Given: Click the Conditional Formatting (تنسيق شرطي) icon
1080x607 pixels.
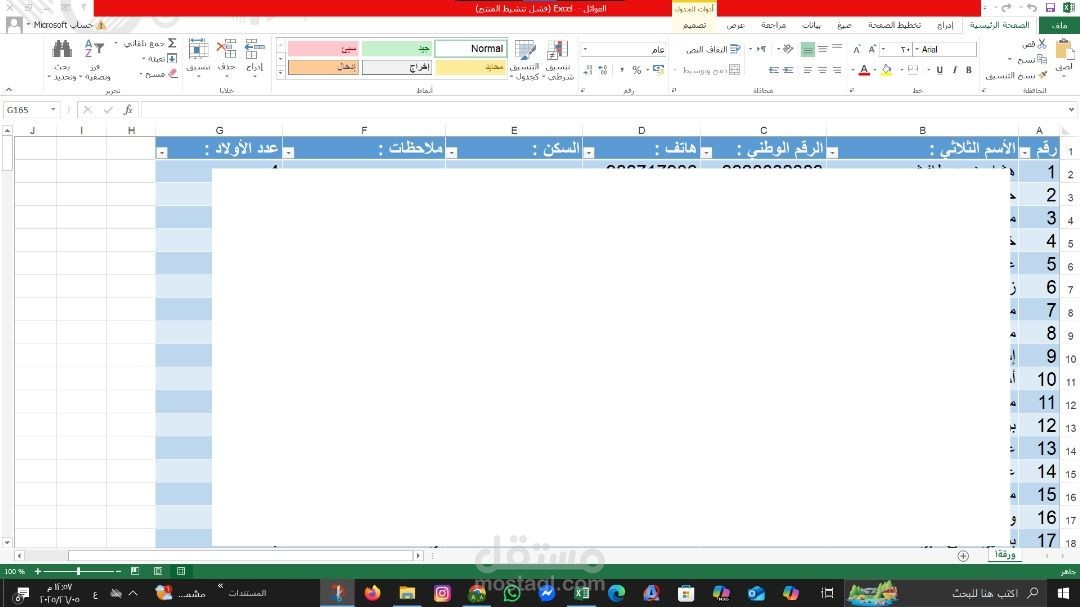Looking at the screenshot, I should click(557, 50).
